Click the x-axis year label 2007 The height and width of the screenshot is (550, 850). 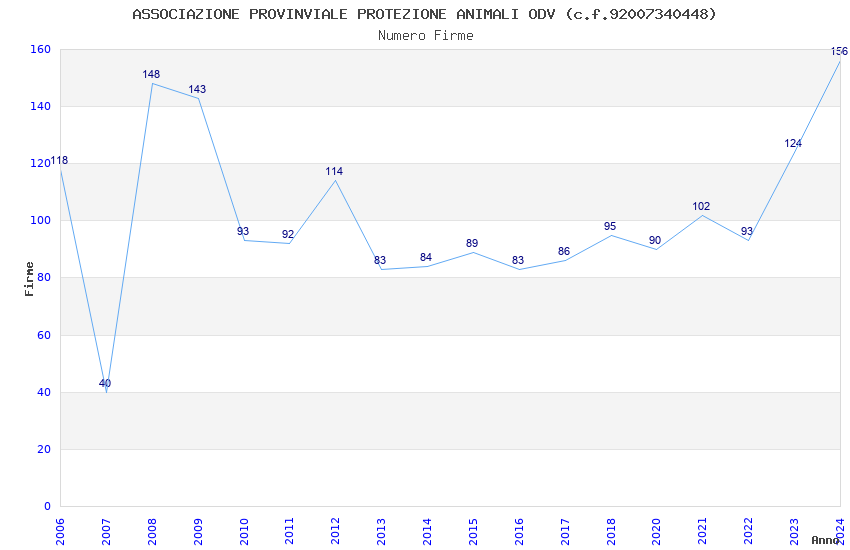coord(106,531)
